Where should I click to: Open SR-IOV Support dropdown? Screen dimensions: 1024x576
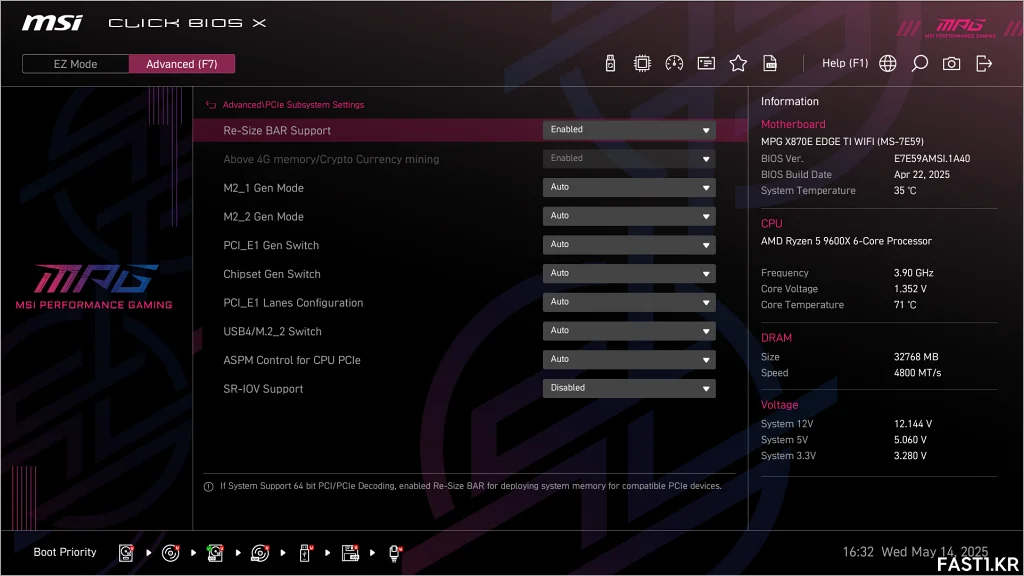(x=629, y=389)
